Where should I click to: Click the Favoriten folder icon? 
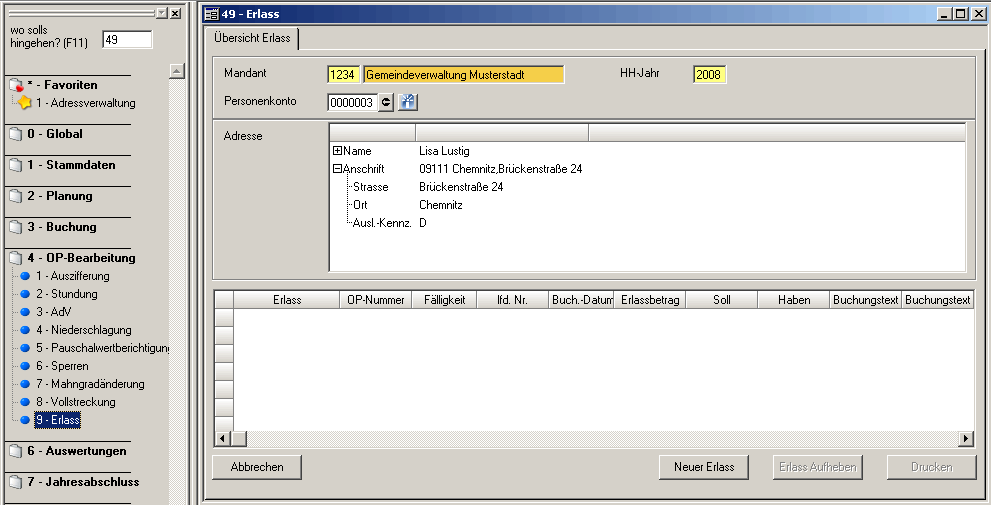pos(15,86)
